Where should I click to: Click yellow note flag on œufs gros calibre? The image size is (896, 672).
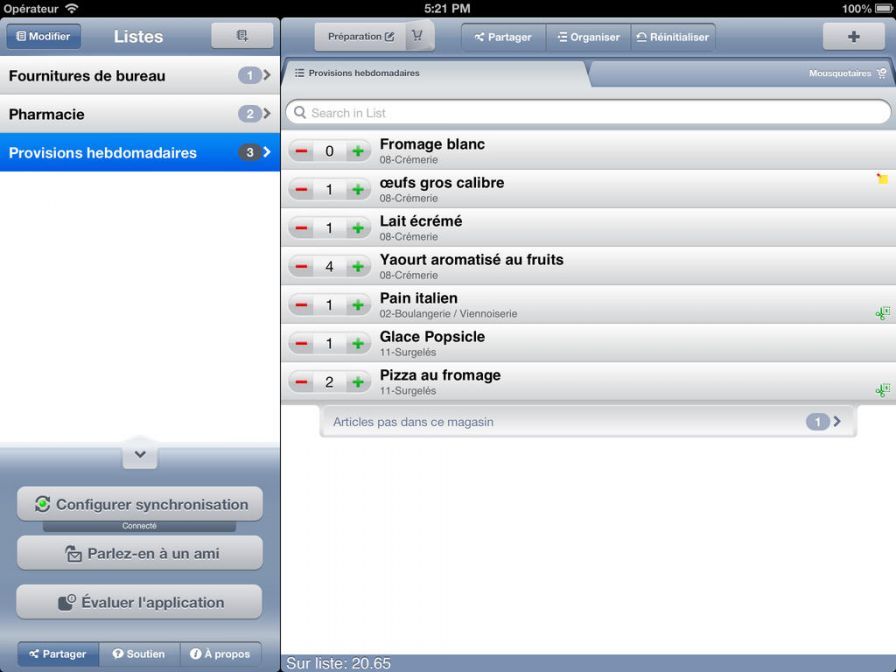click(882, 179)
